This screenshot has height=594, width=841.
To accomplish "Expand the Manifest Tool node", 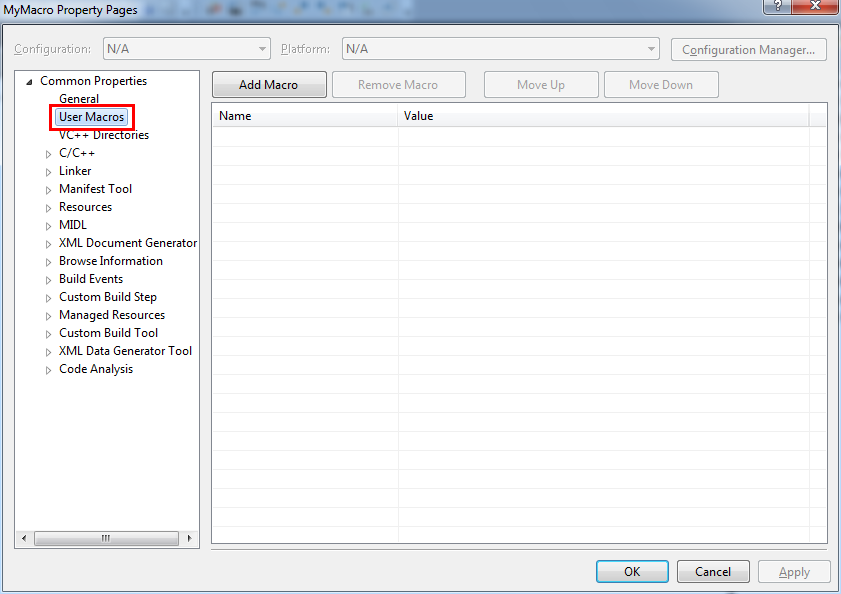I will (48, 190).
